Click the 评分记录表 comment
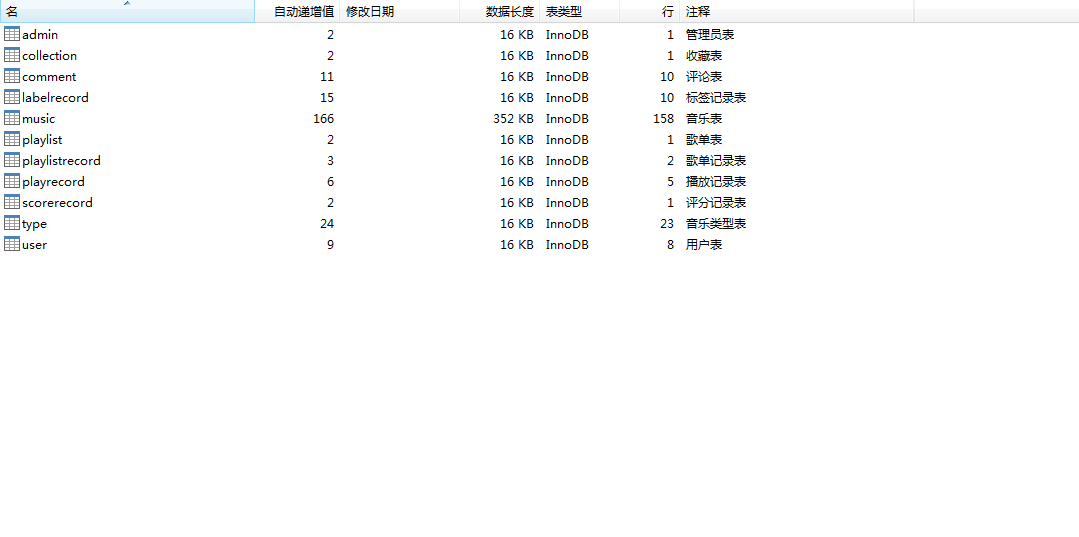 [x=716, y=202]
